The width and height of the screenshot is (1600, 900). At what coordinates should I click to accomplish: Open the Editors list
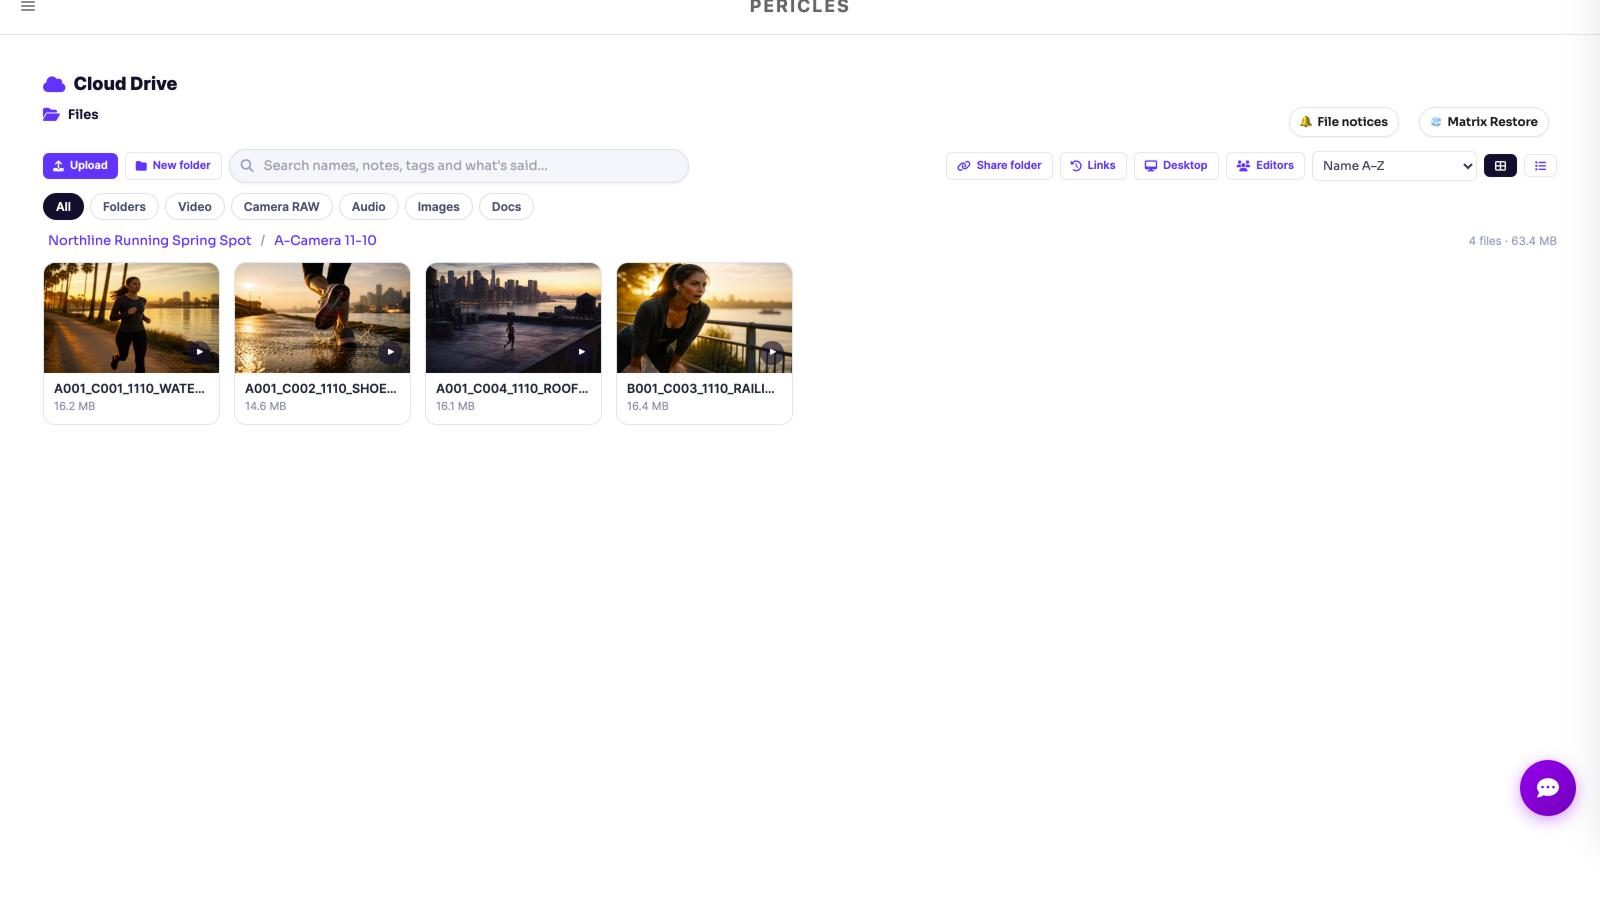pos(1265,166)
